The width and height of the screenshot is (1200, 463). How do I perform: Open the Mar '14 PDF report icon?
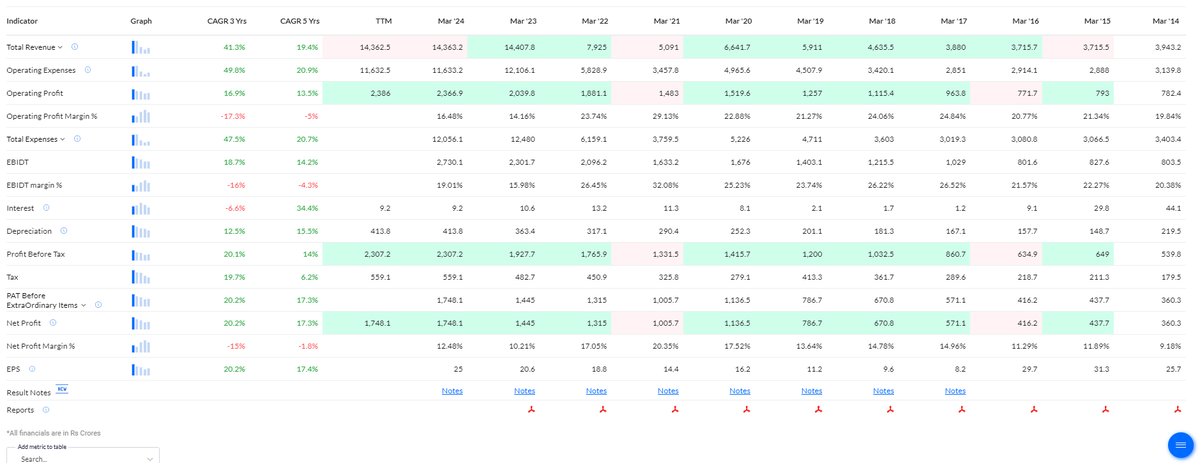pyautogui.click(x=1177, y=409)
